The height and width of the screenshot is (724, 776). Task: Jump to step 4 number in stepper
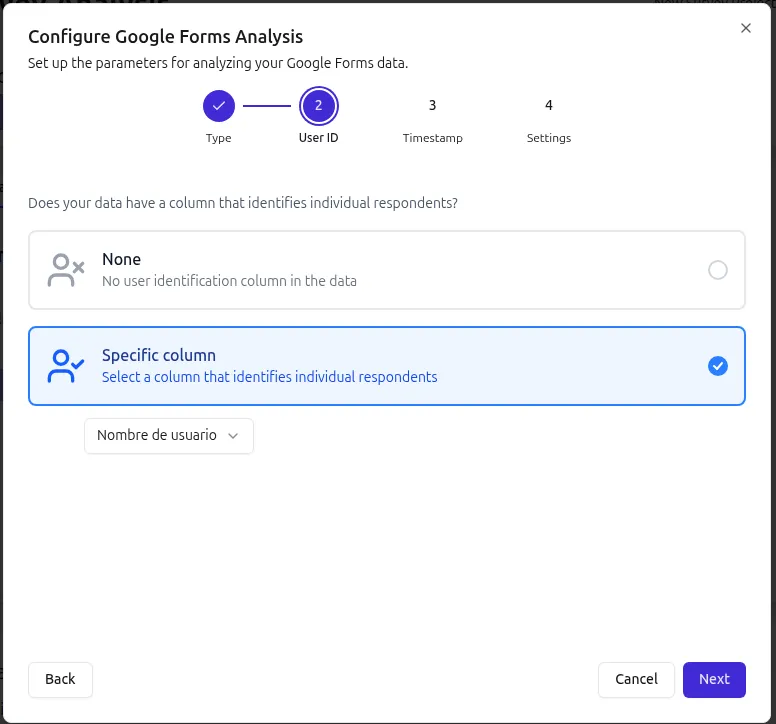pyautogui.click(x=549, y=105)
